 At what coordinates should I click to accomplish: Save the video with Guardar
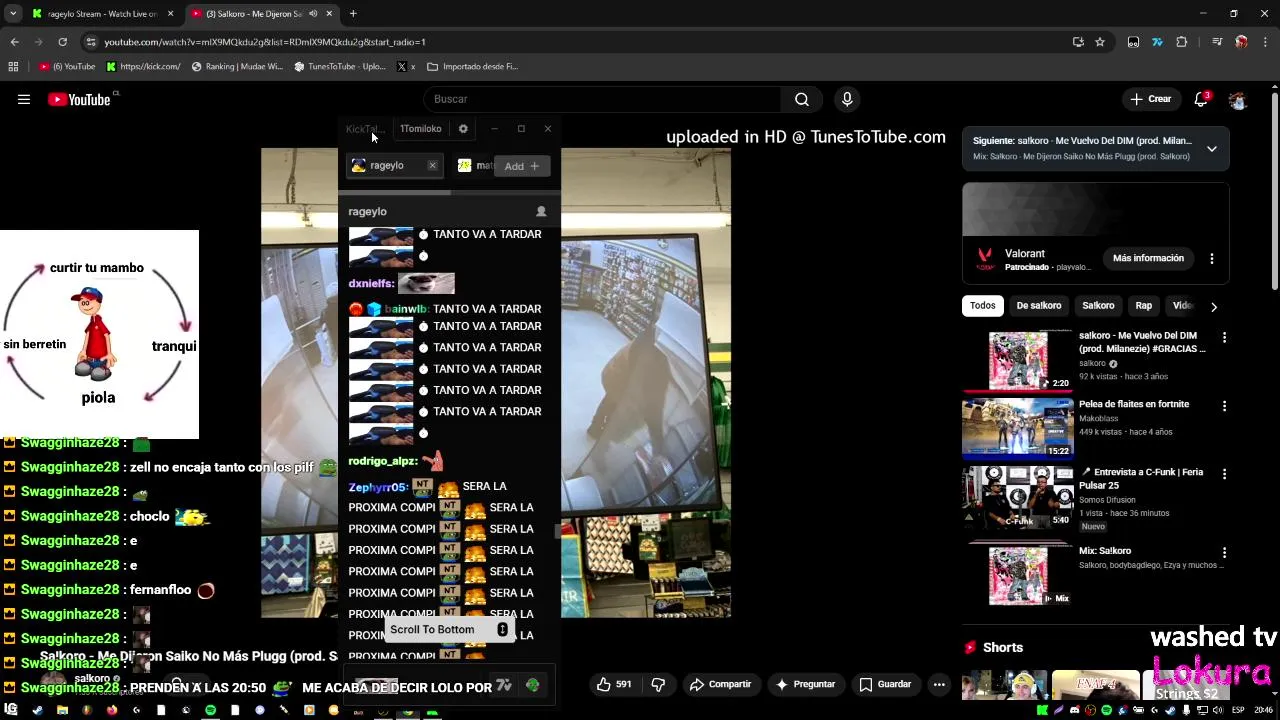point(885,684)
